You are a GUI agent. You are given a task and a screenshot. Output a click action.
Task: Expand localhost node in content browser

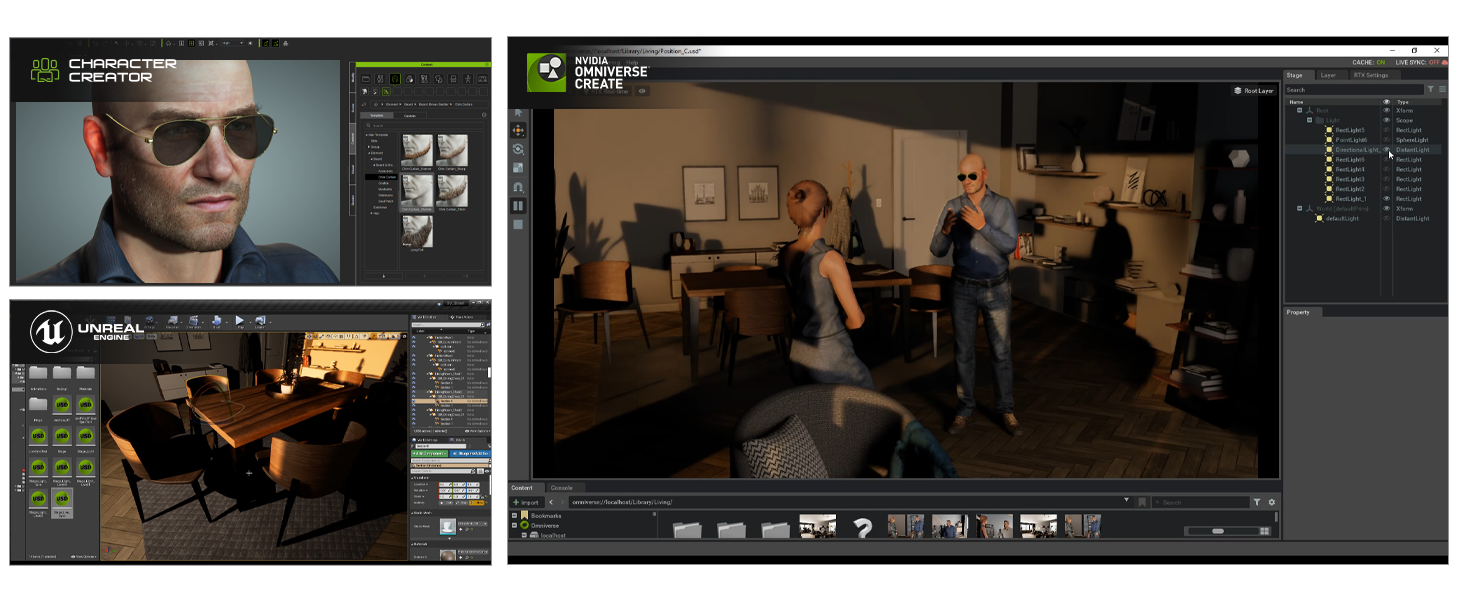(524, 535)
